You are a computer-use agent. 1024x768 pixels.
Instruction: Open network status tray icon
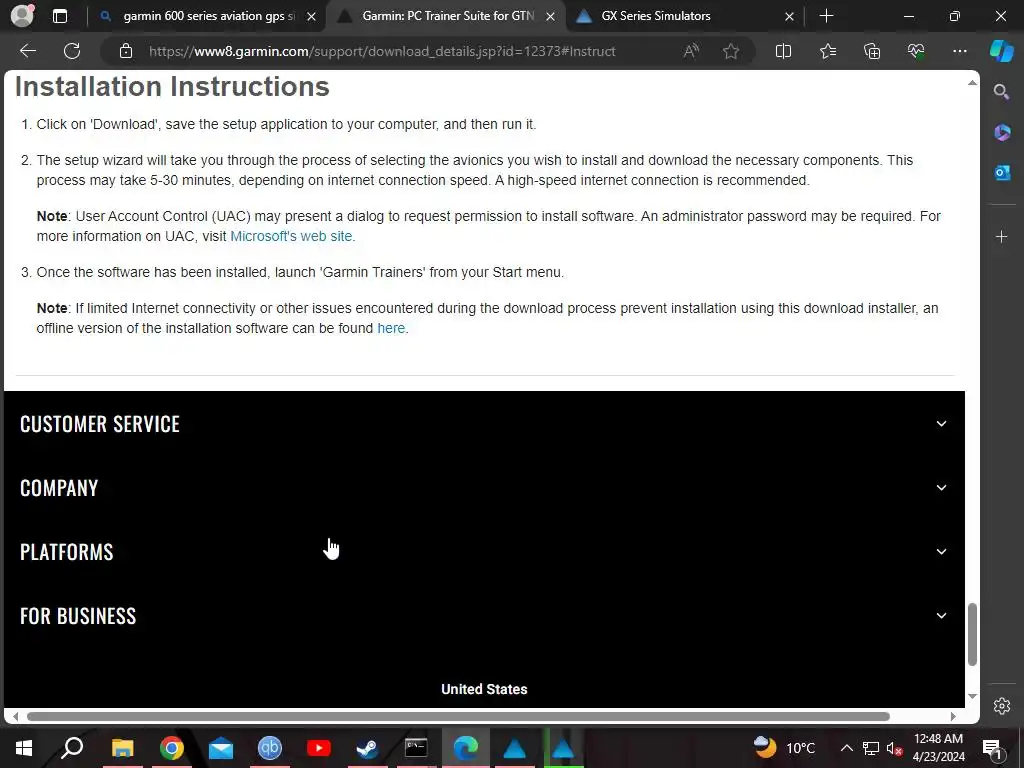tap(871, 748)
